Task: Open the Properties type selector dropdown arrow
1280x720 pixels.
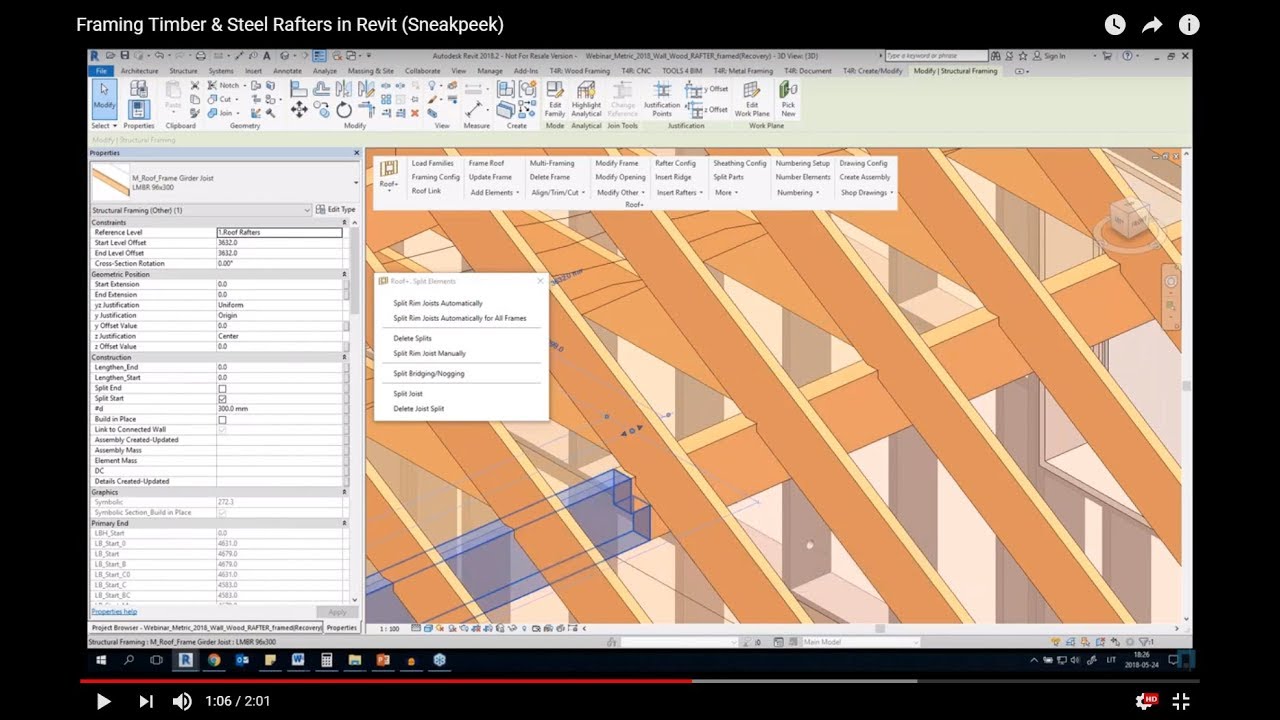Action: point(356,183)
